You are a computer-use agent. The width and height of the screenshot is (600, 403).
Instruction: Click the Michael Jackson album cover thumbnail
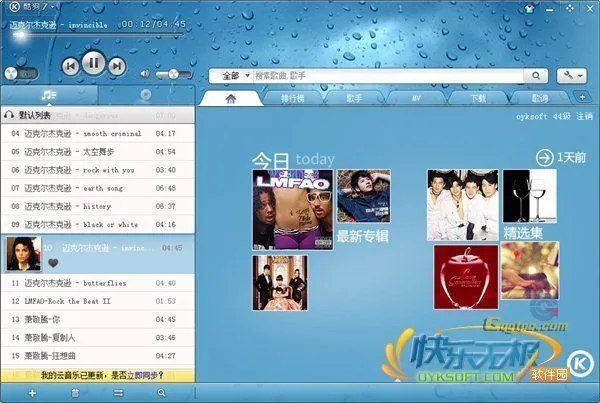(24, 254)
